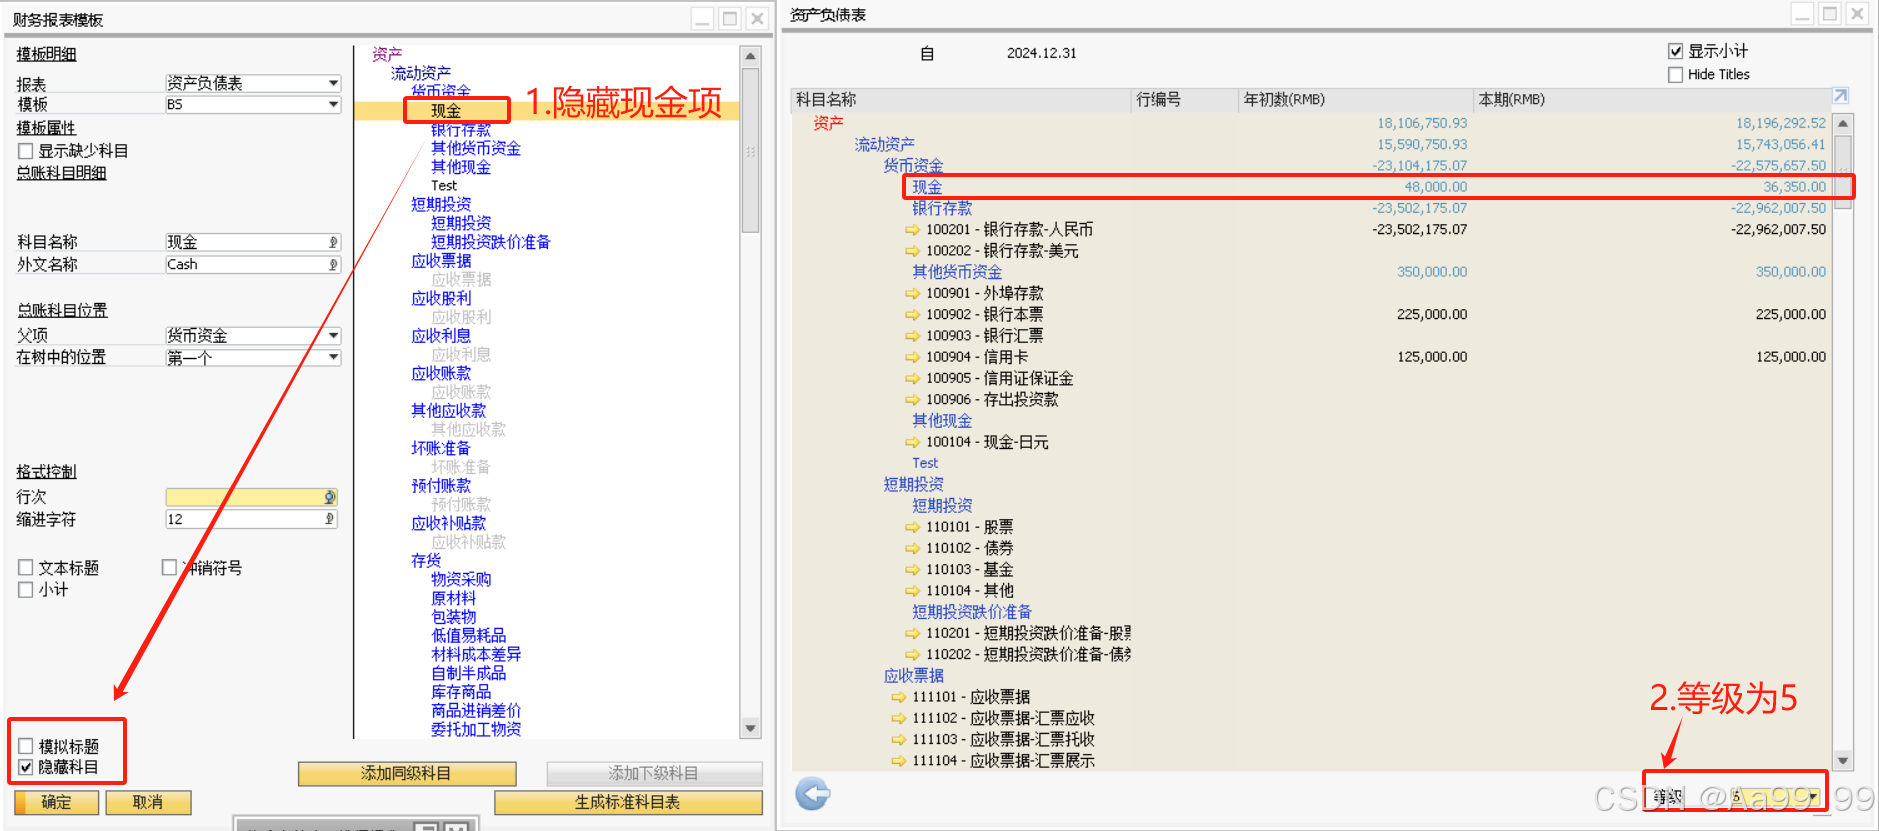Select 其他货币资金 in template tree

coord(476,148)
